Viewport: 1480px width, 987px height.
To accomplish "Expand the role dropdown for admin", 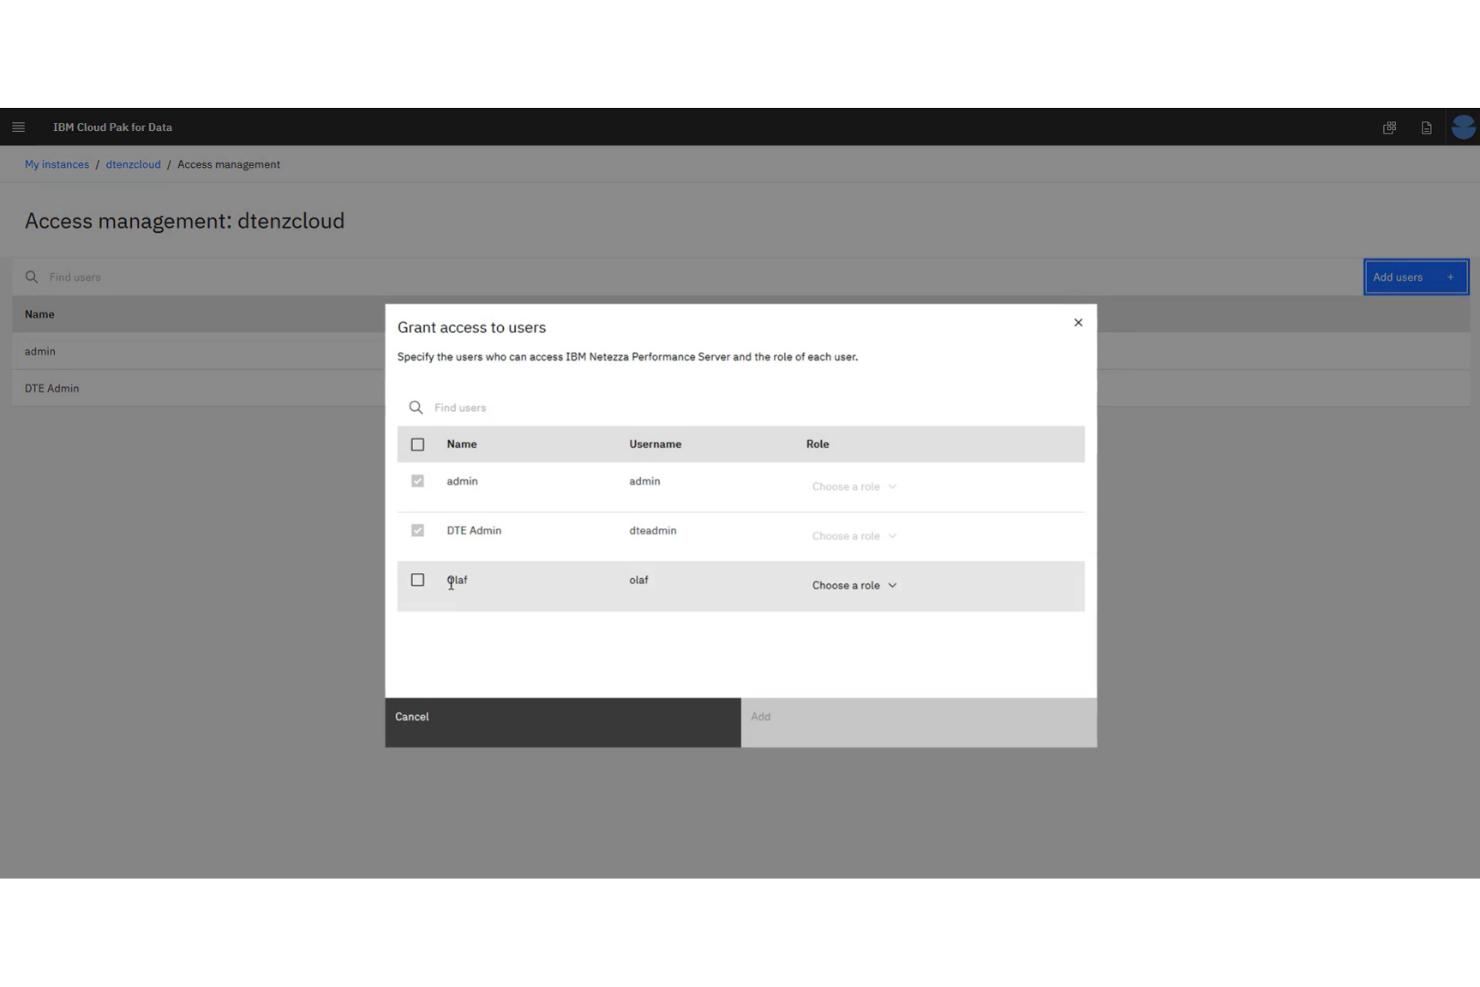I will 854,486.
